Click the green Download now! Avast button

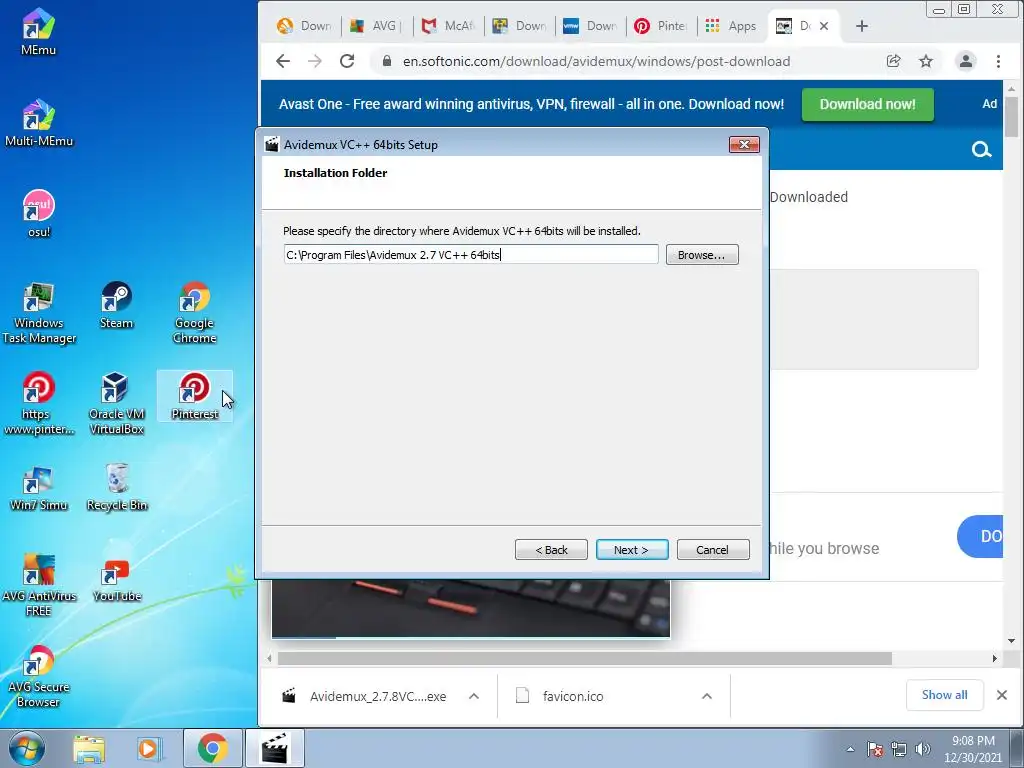[867, 104]
